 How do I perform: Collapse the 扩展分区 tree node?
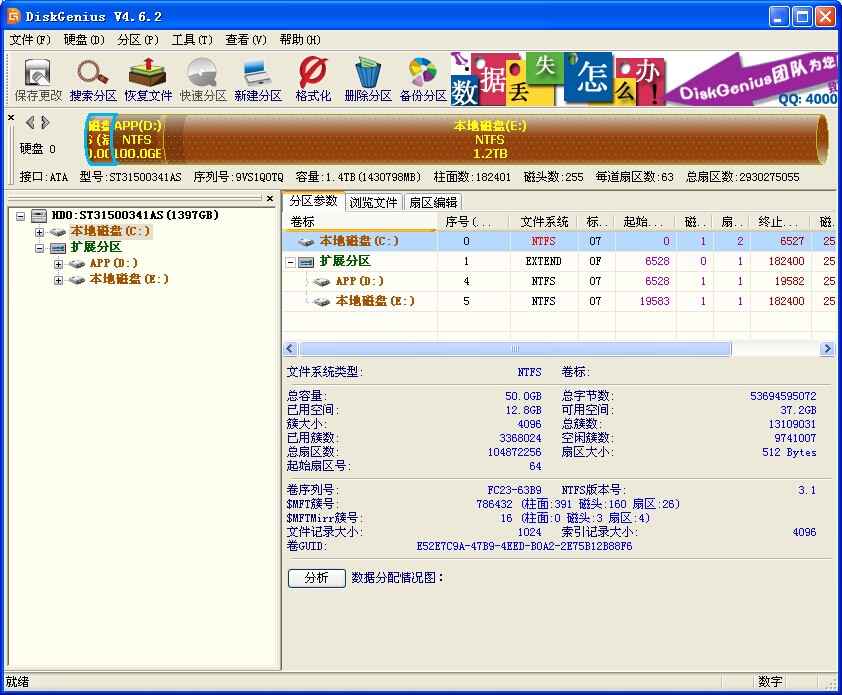pos(39,248)
